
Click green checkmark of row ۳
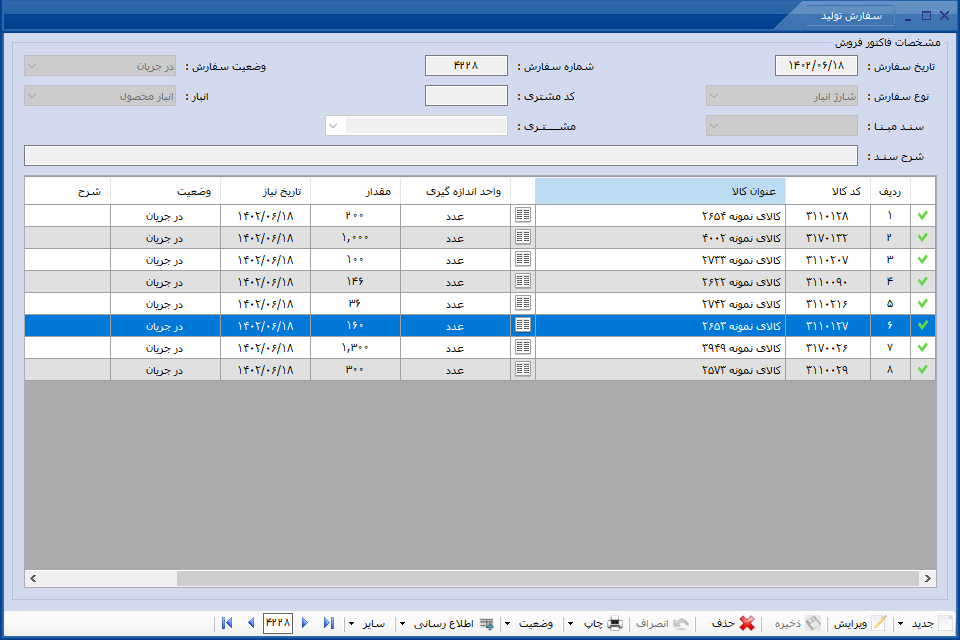point(923,259)
